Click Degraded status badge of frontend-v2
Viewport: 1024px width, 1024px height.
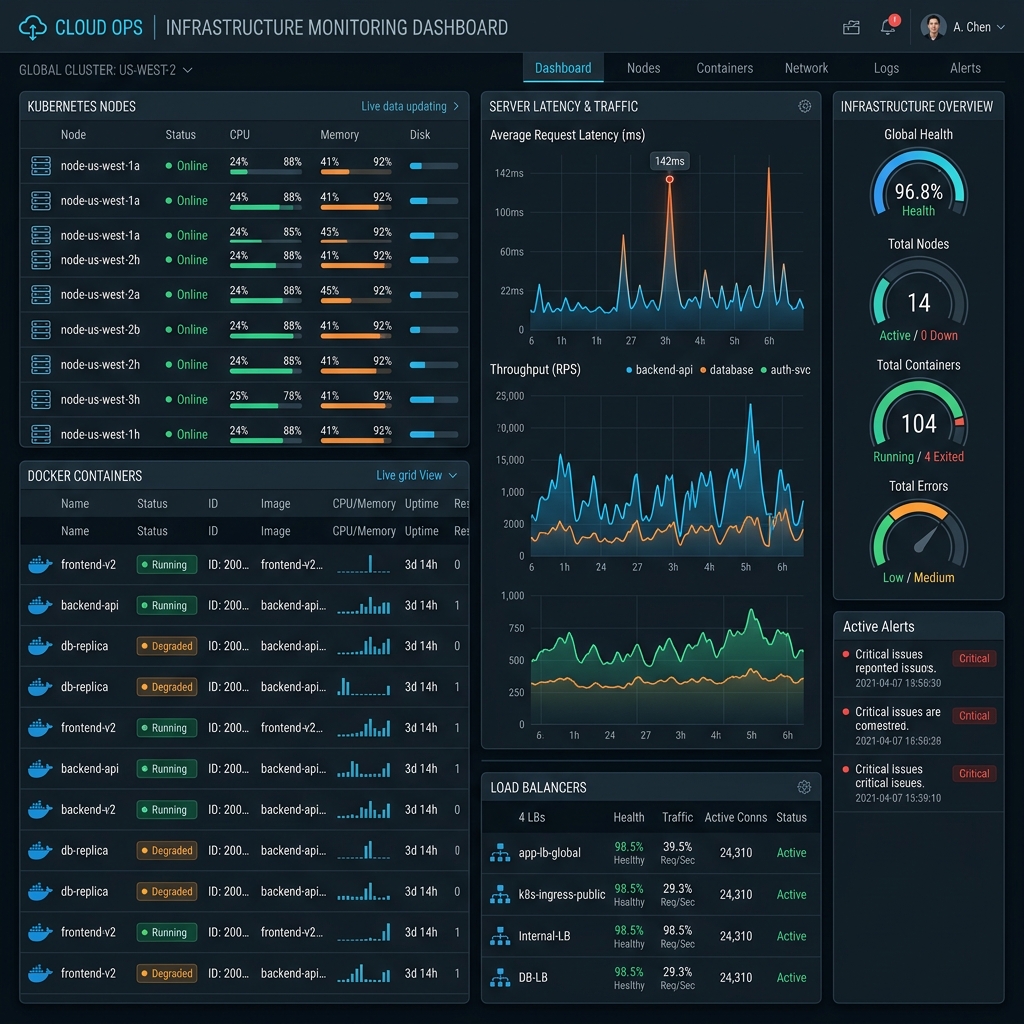pos(167,973)
